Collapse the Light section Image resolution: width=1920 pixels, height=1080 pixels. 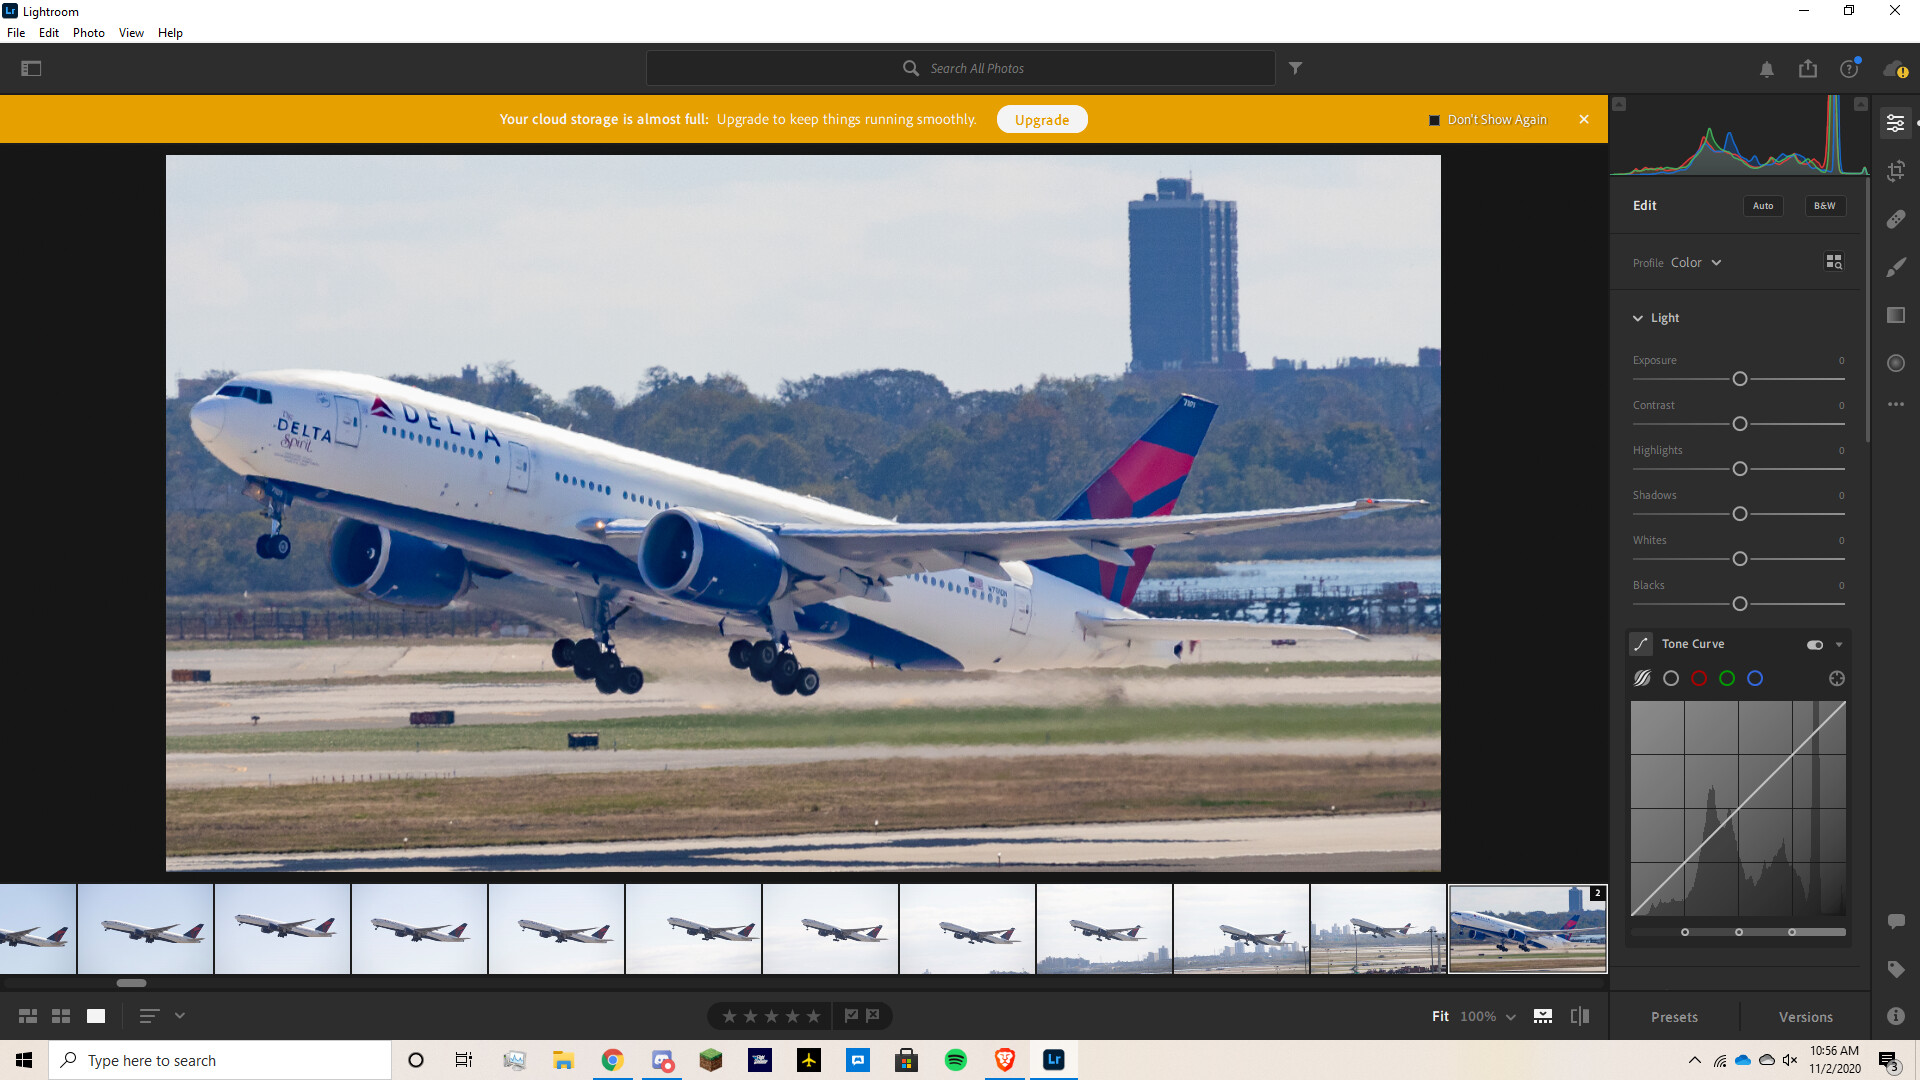pyautogui.click(x=1638, y=318)
